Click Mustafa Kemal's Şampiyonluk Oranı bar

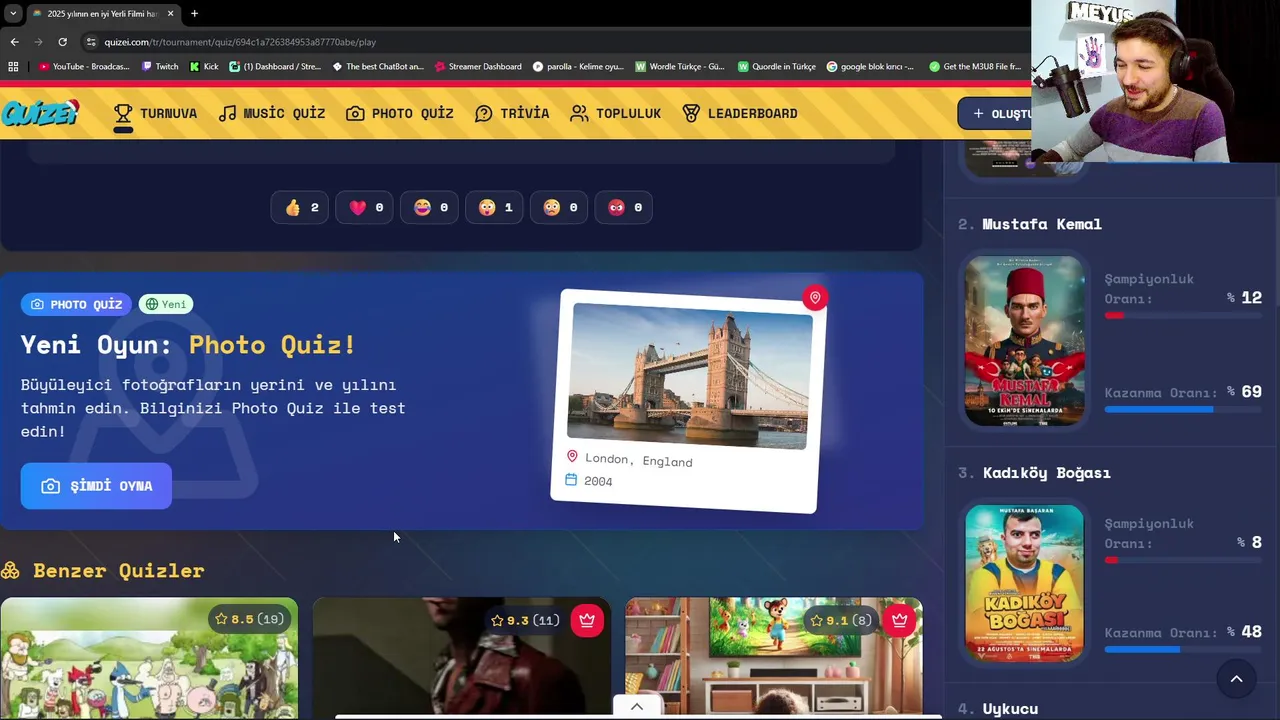click(x=1183, y=316)
